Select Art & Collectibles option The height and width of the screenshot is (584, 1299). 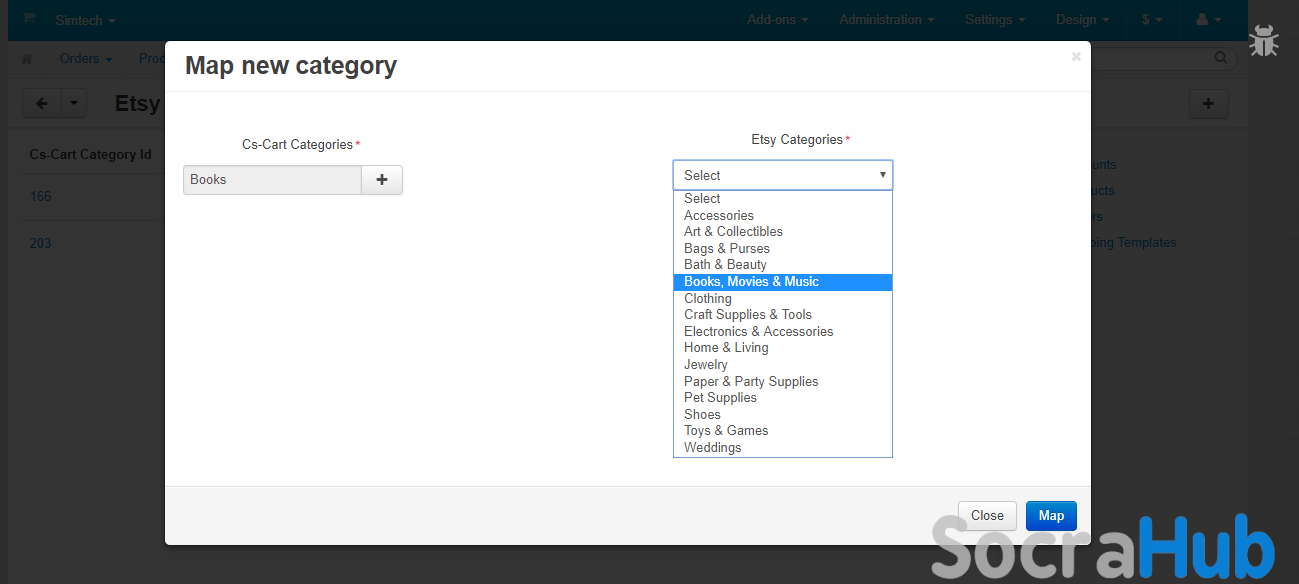(x=783, y=232)
